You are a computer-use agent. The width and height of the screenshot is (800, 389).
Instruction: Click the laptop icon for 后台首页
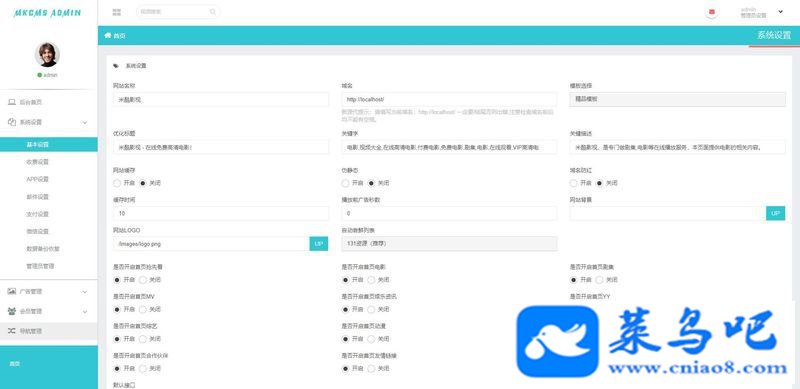(12, 102)
